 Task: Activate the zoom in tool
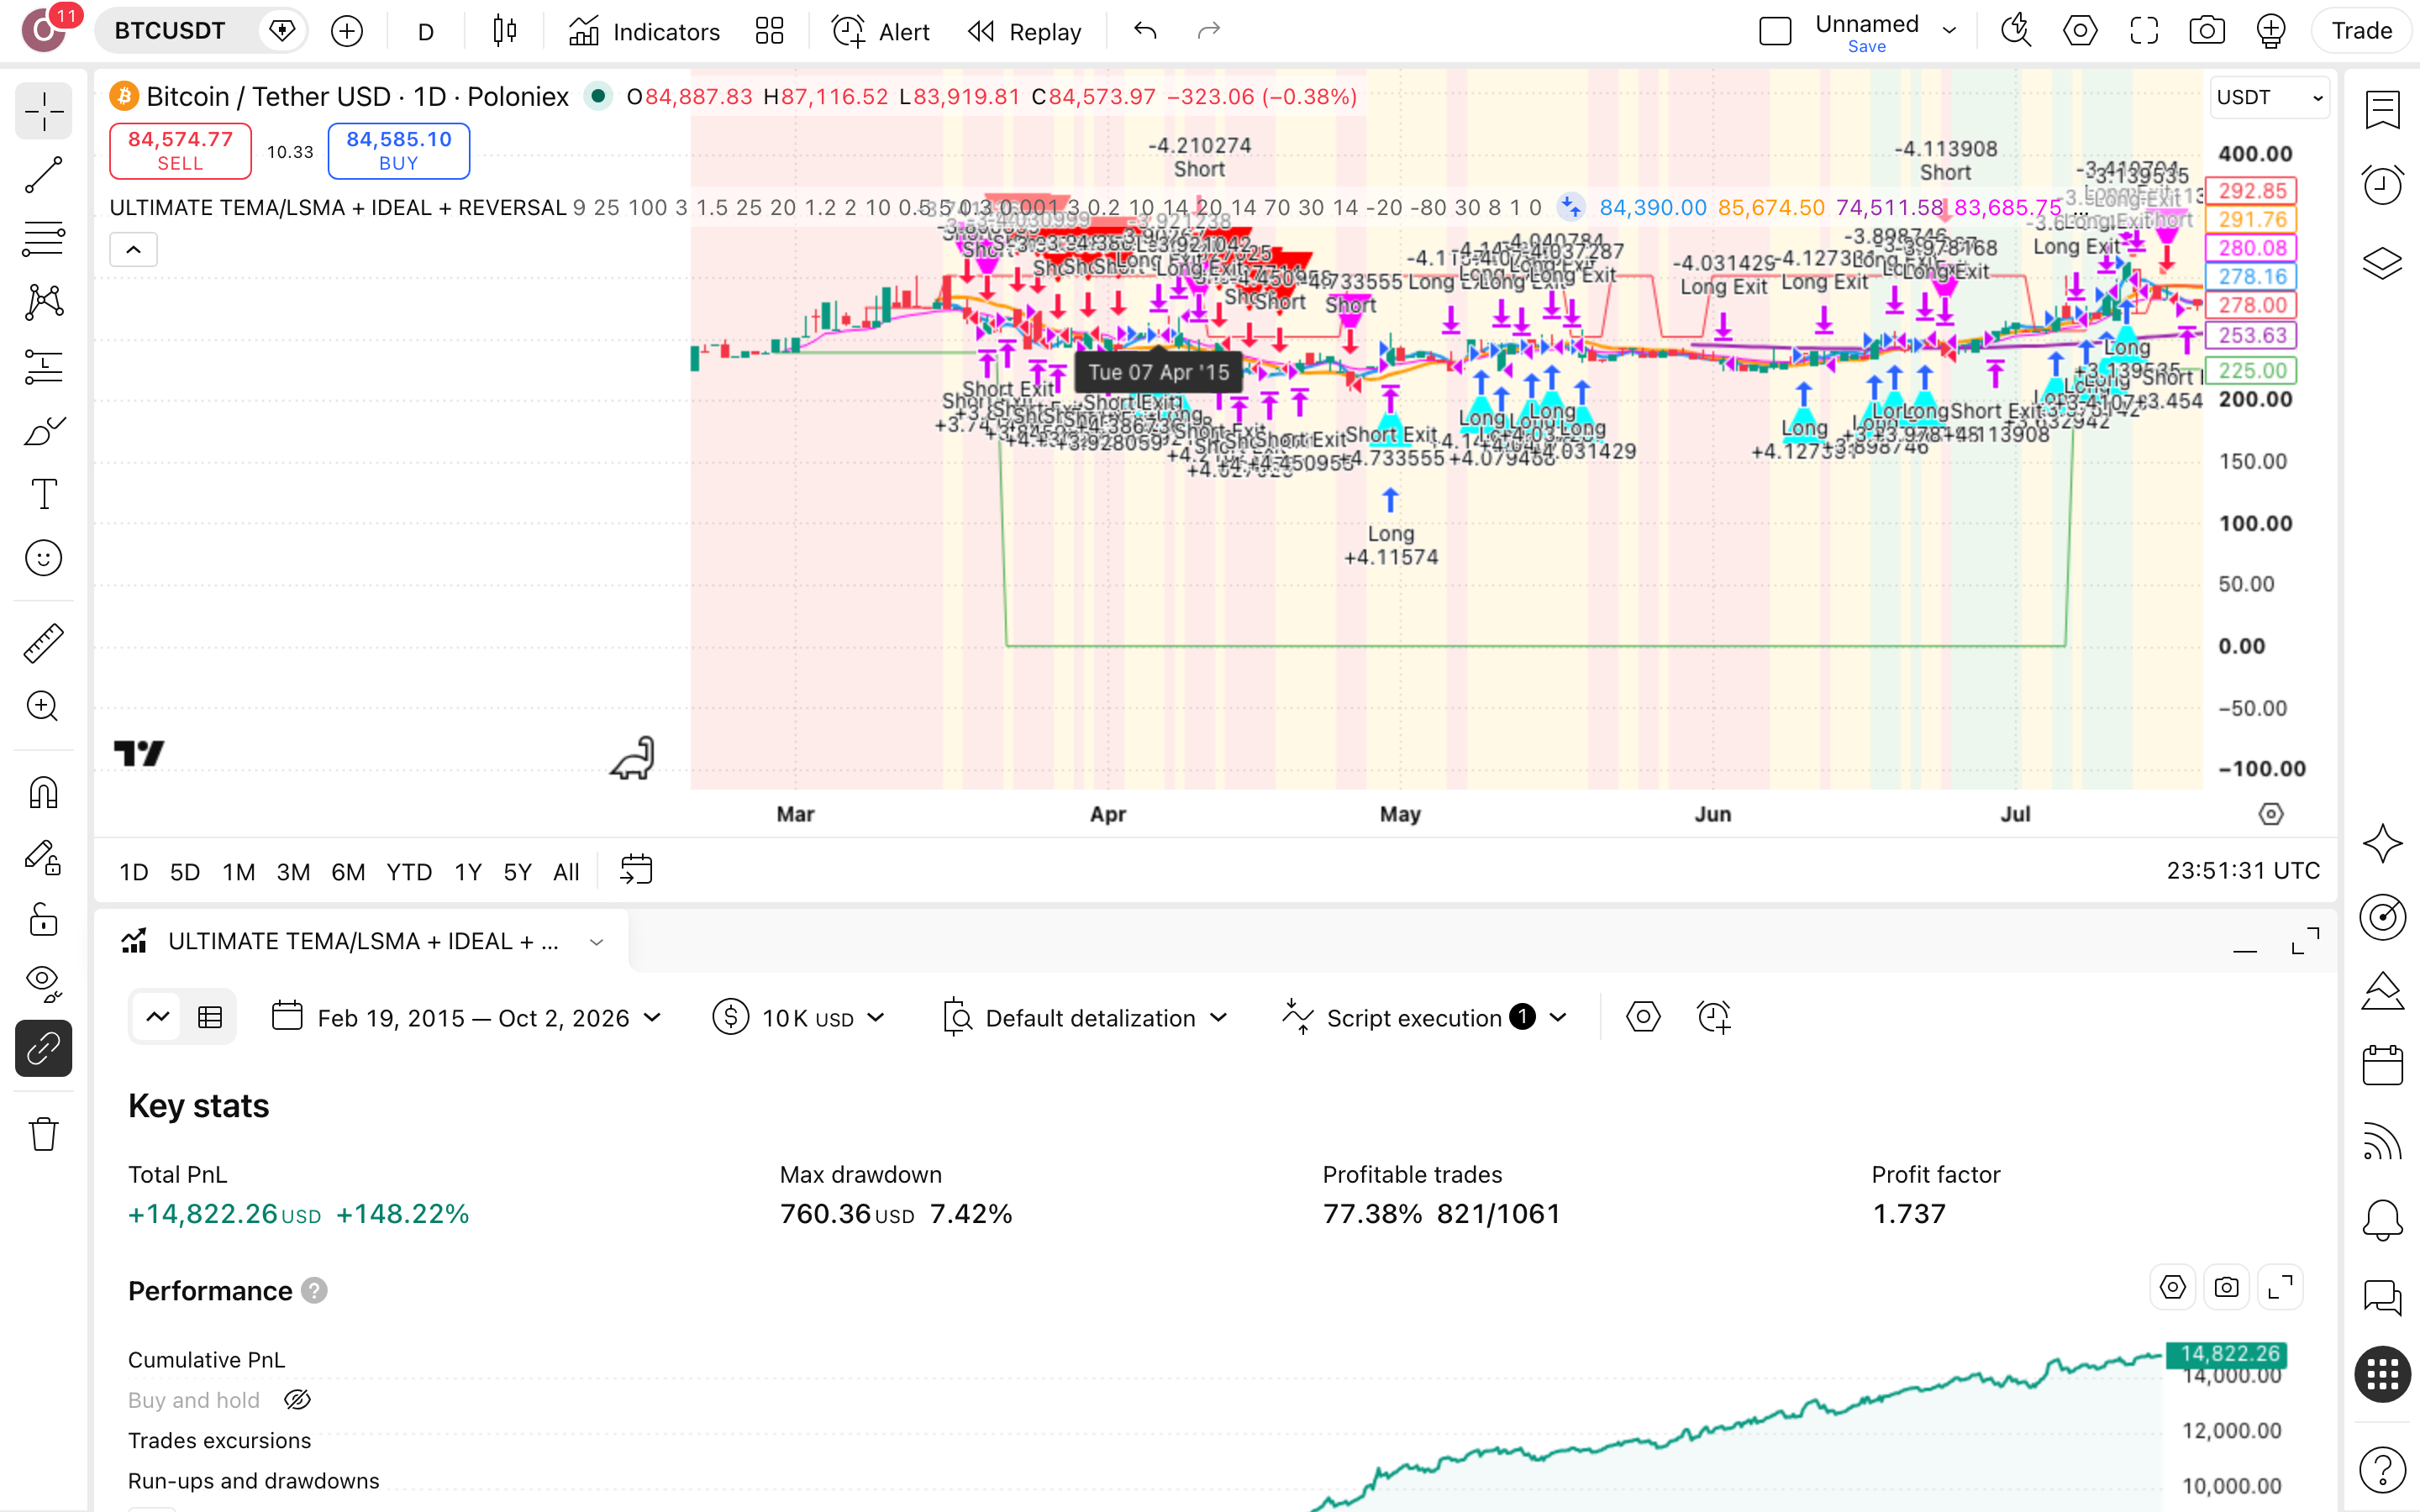tap(44, 706)
